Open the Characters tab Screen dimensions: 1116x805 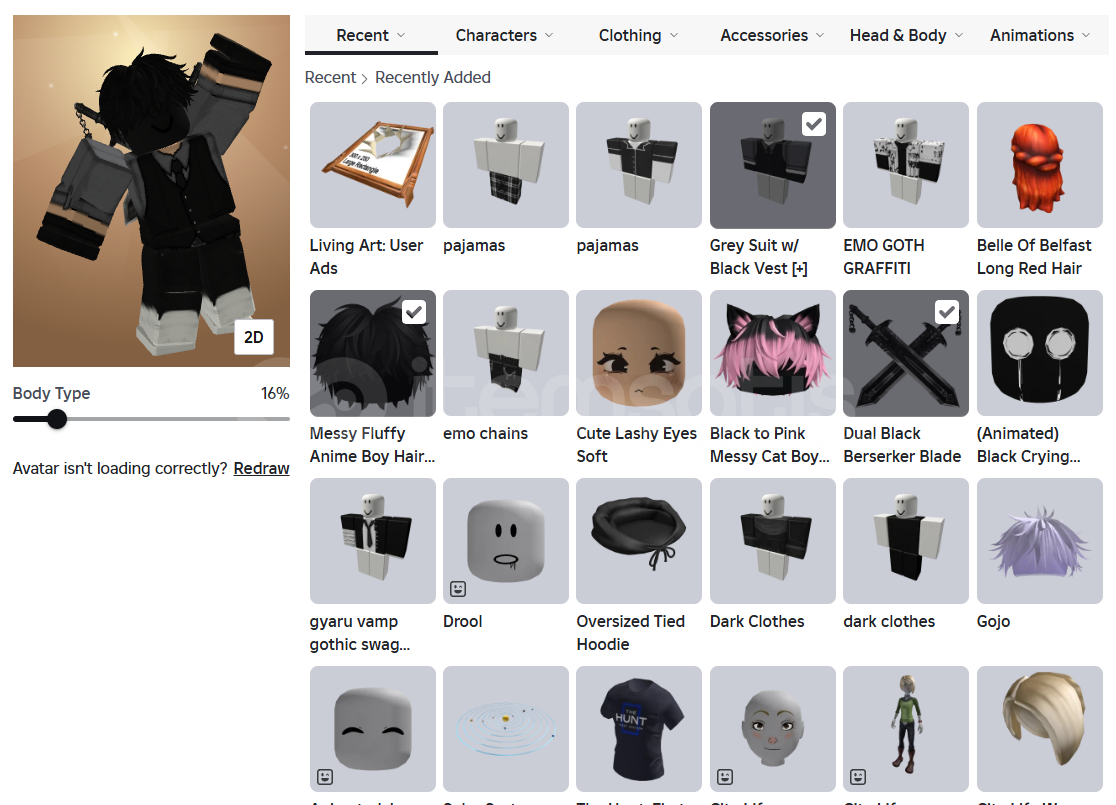pos(504,35)
